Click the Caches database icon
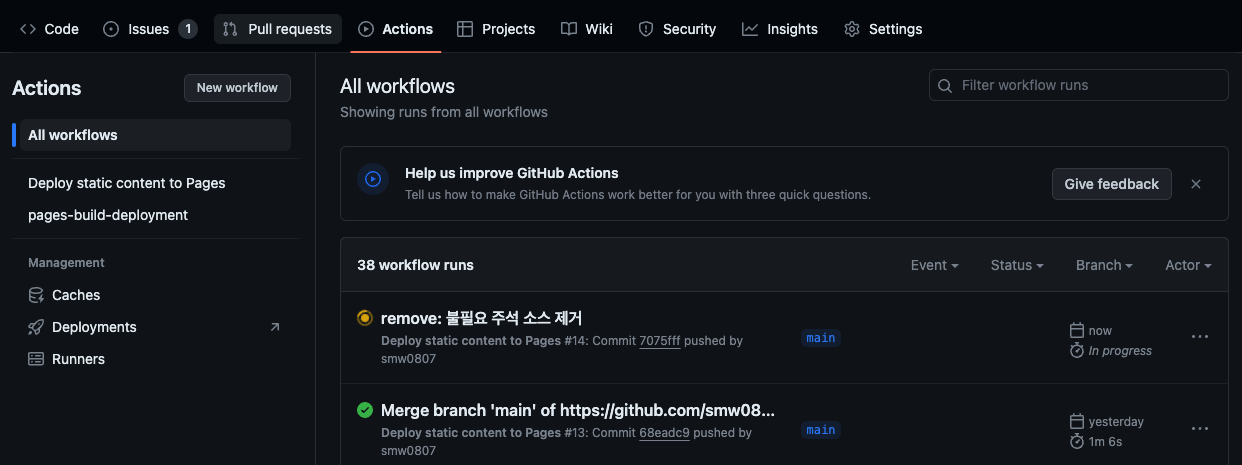 pos(36,295)
